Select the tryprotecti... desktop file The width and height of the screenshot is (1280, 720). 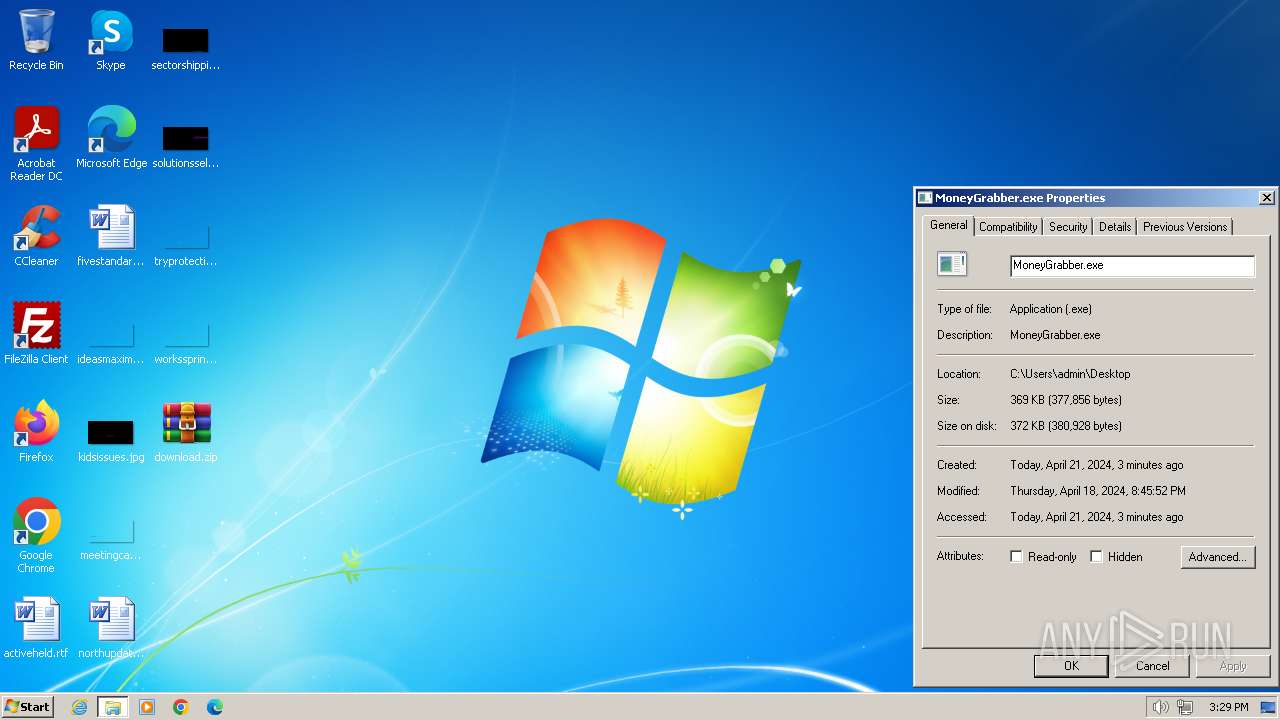[185, 245]
